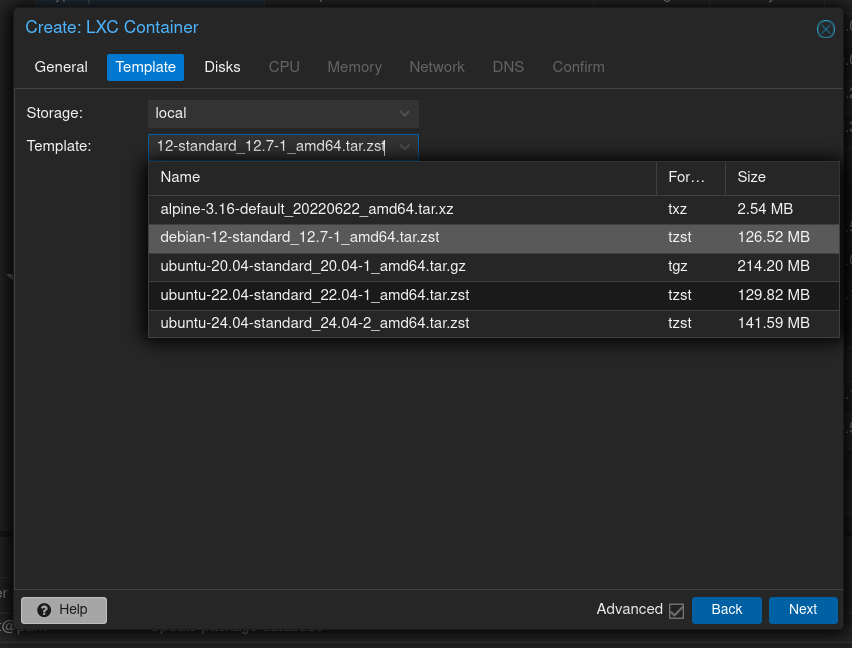
Task: Toggle the Advanced checkbox
Action: pos(676,610)
